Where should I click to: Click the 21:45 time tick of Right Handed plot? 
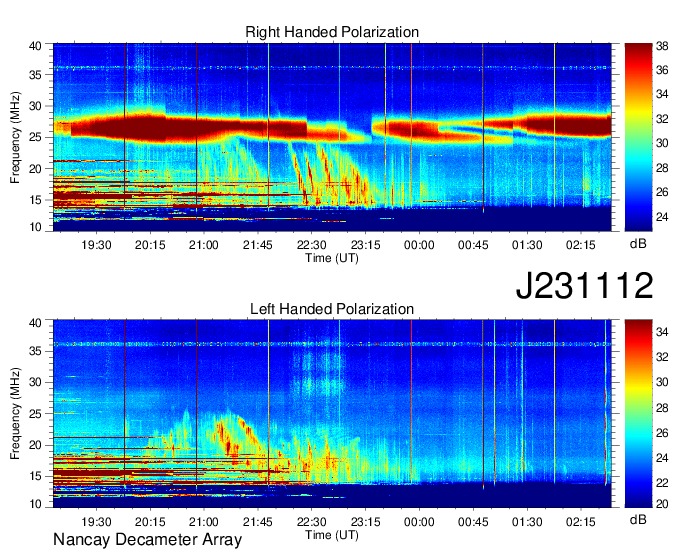coord(258,245)
